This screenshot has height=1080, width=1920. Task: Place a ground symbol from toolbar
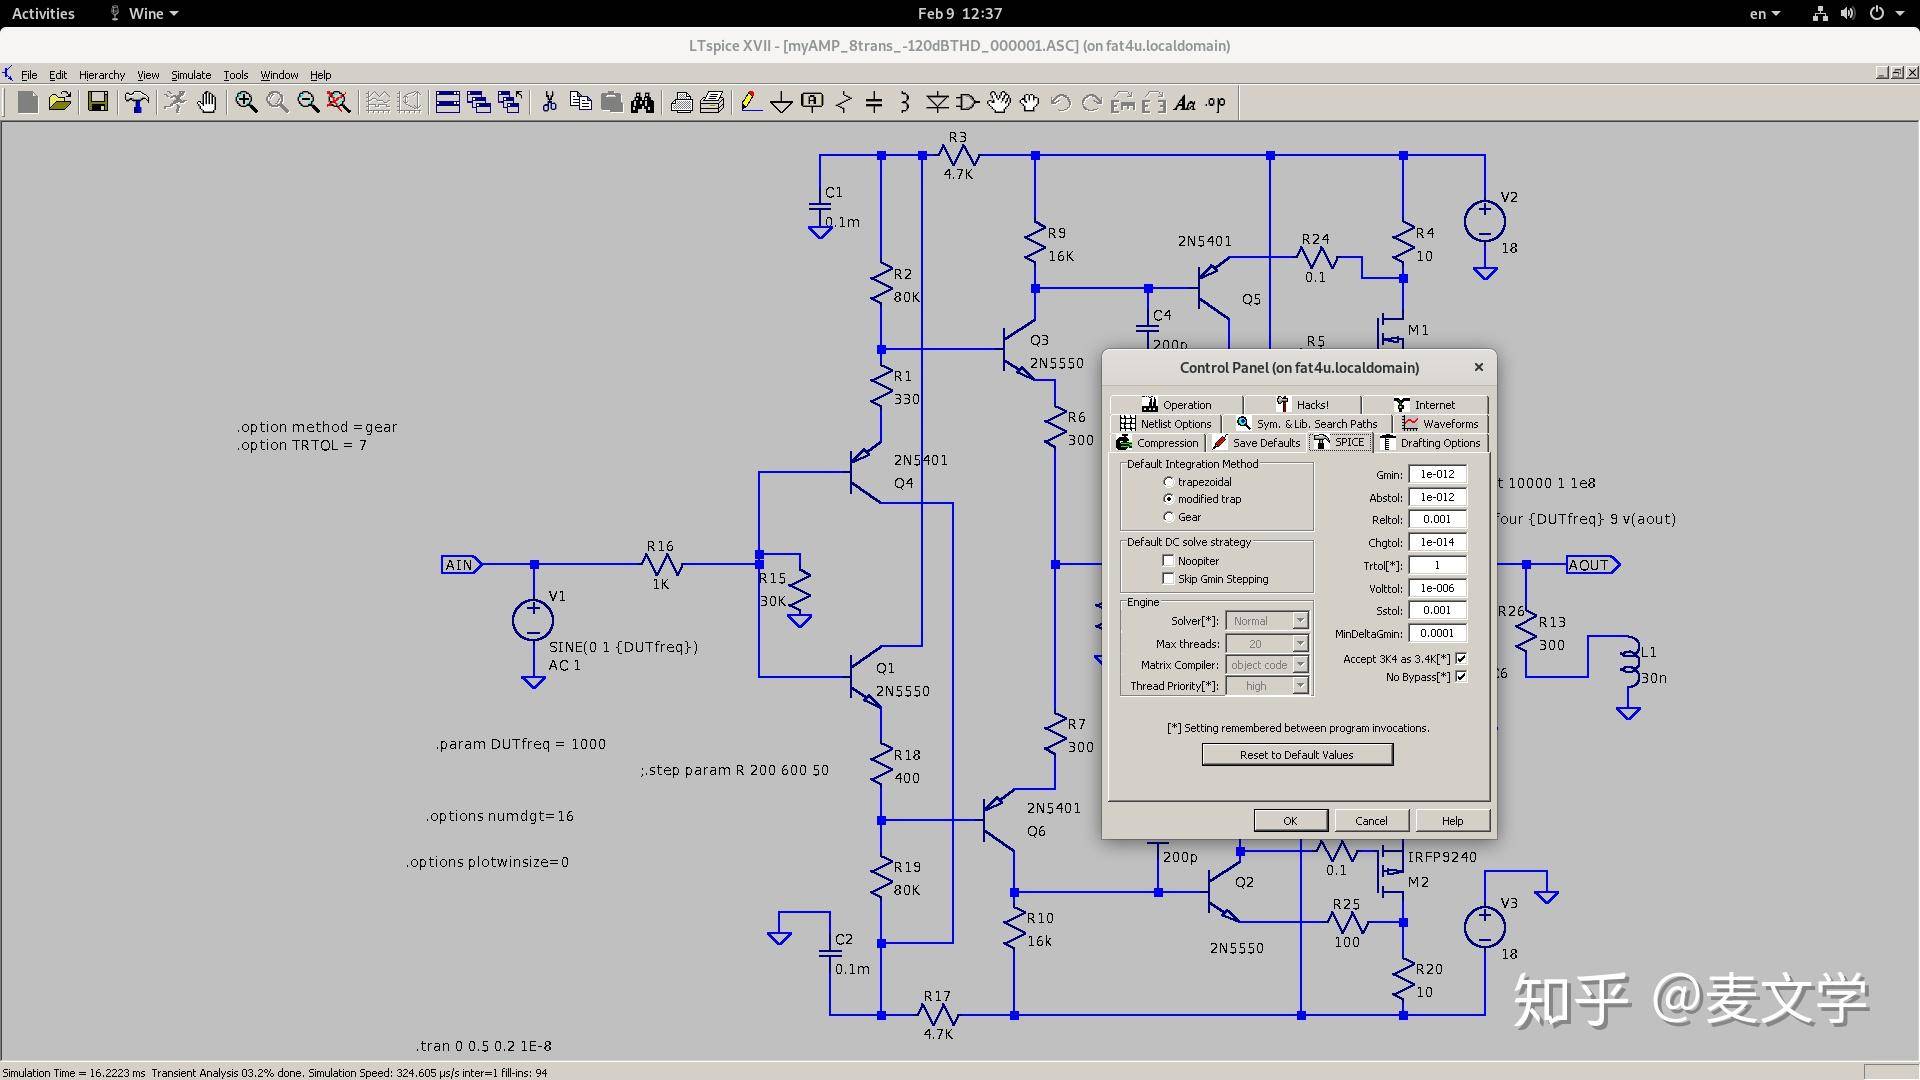782,102
